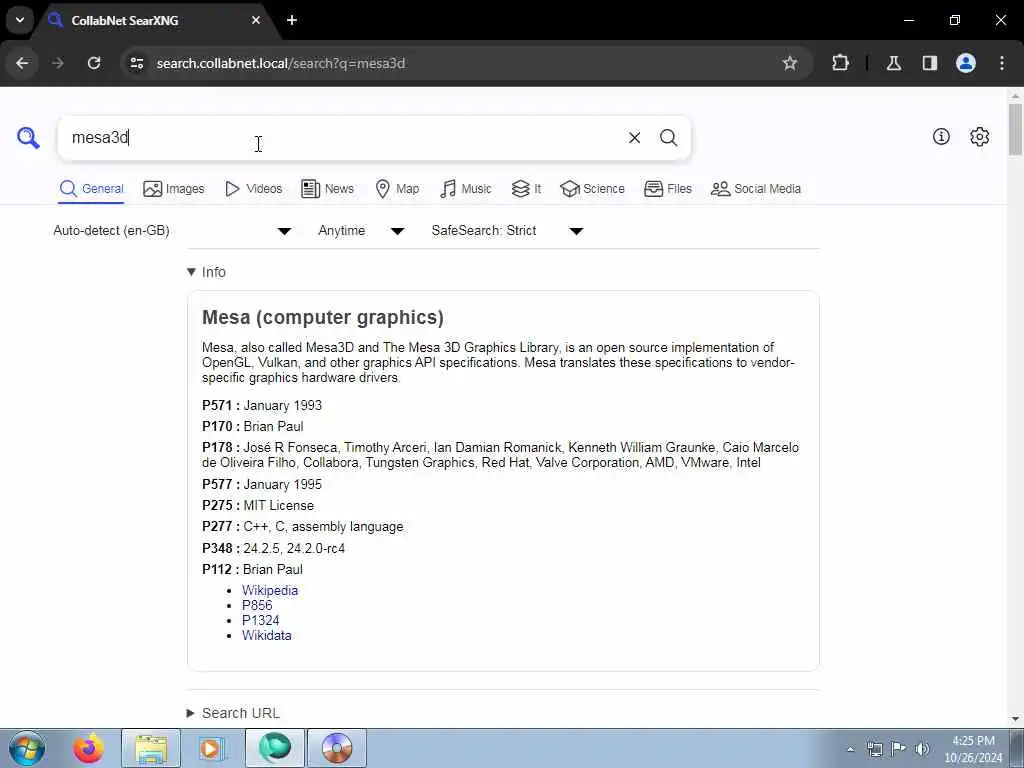Reload the page
1024x768 pixels.
pos(94,63)
